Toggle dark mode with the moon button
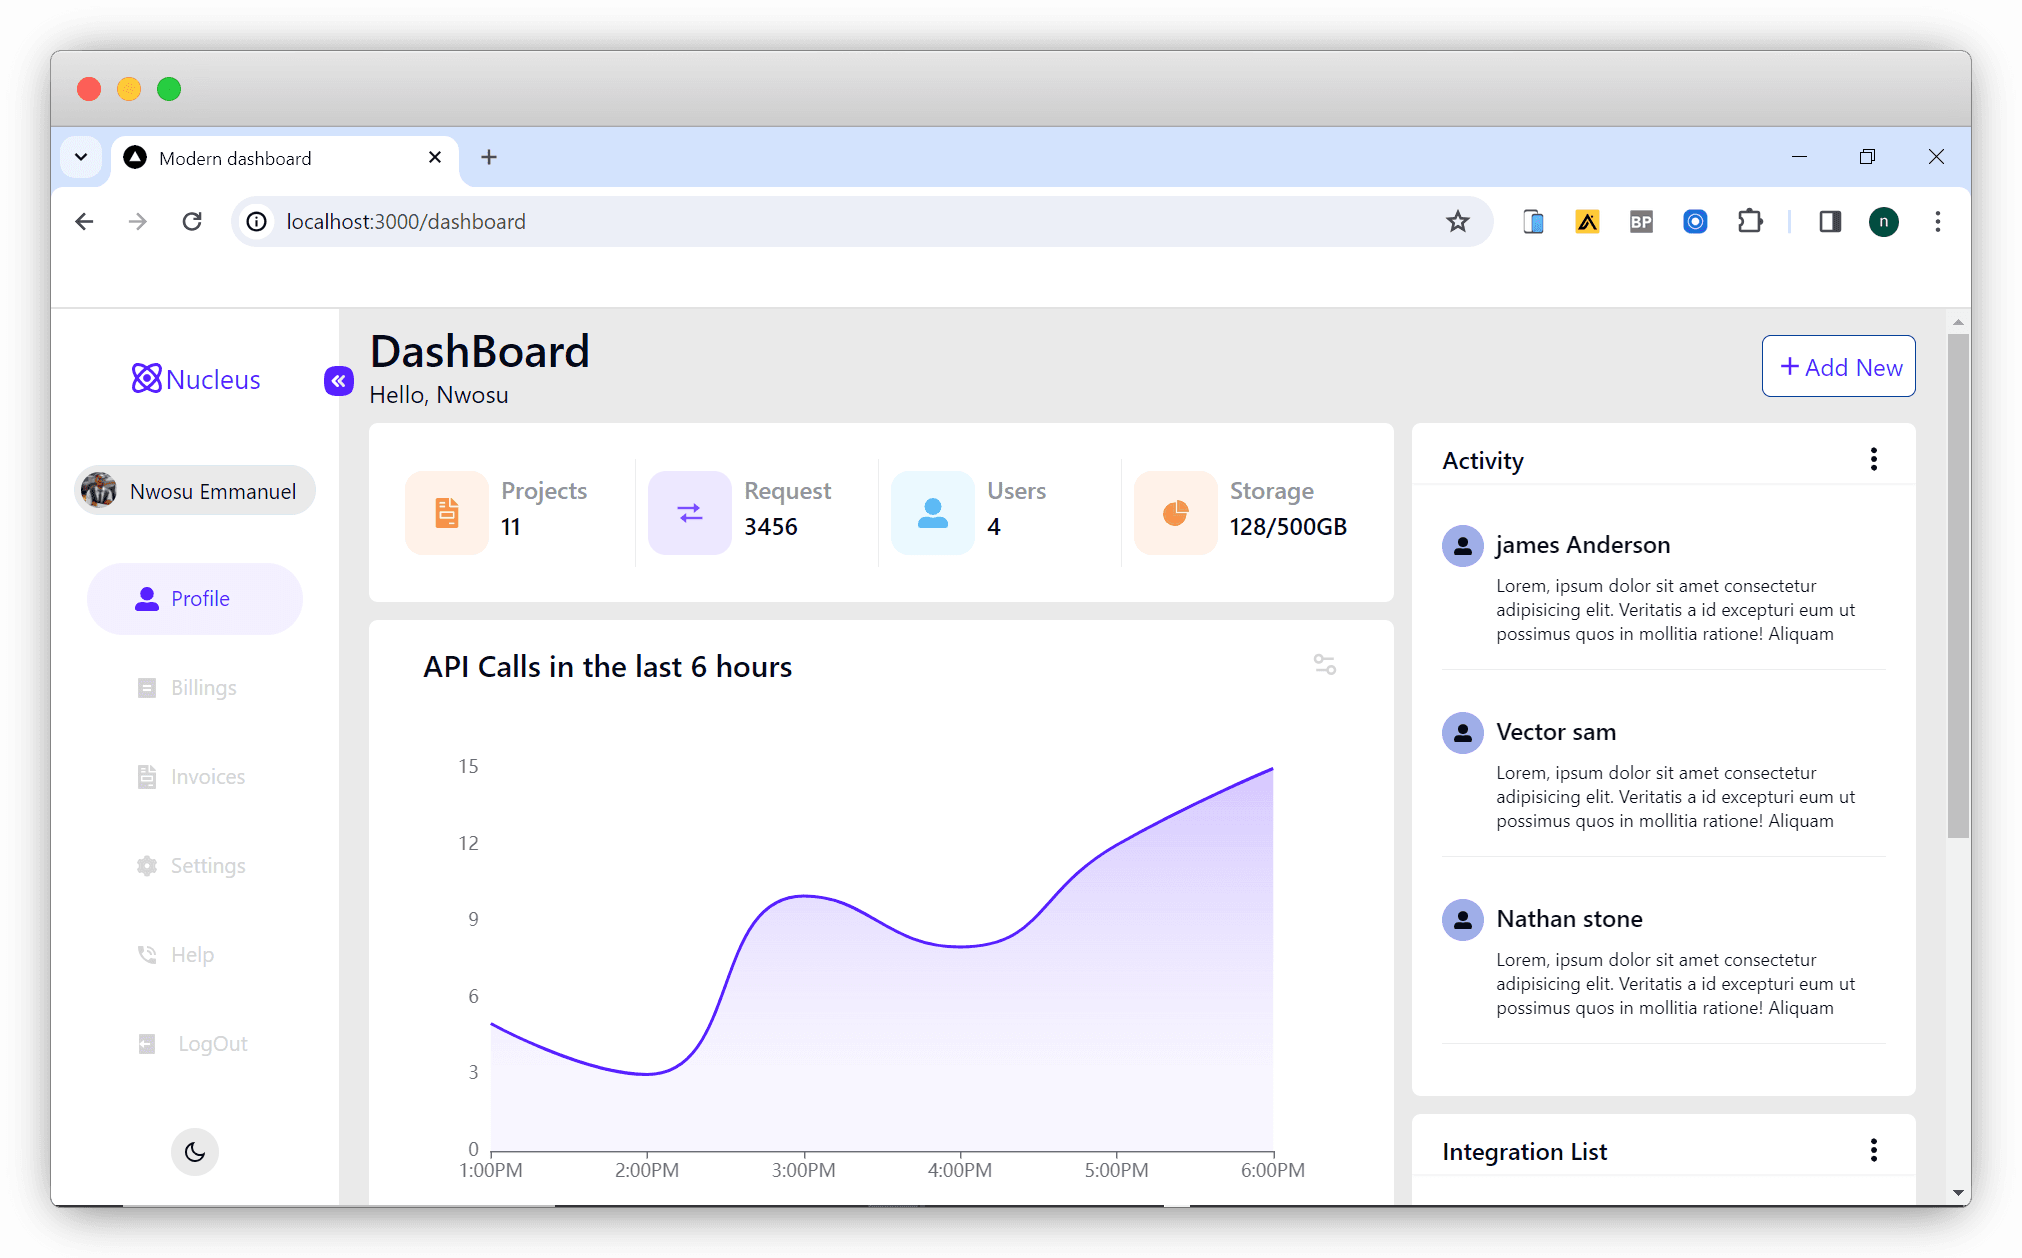The width and height of the screenshot is (2022, 1258). tap(195, 1152)
